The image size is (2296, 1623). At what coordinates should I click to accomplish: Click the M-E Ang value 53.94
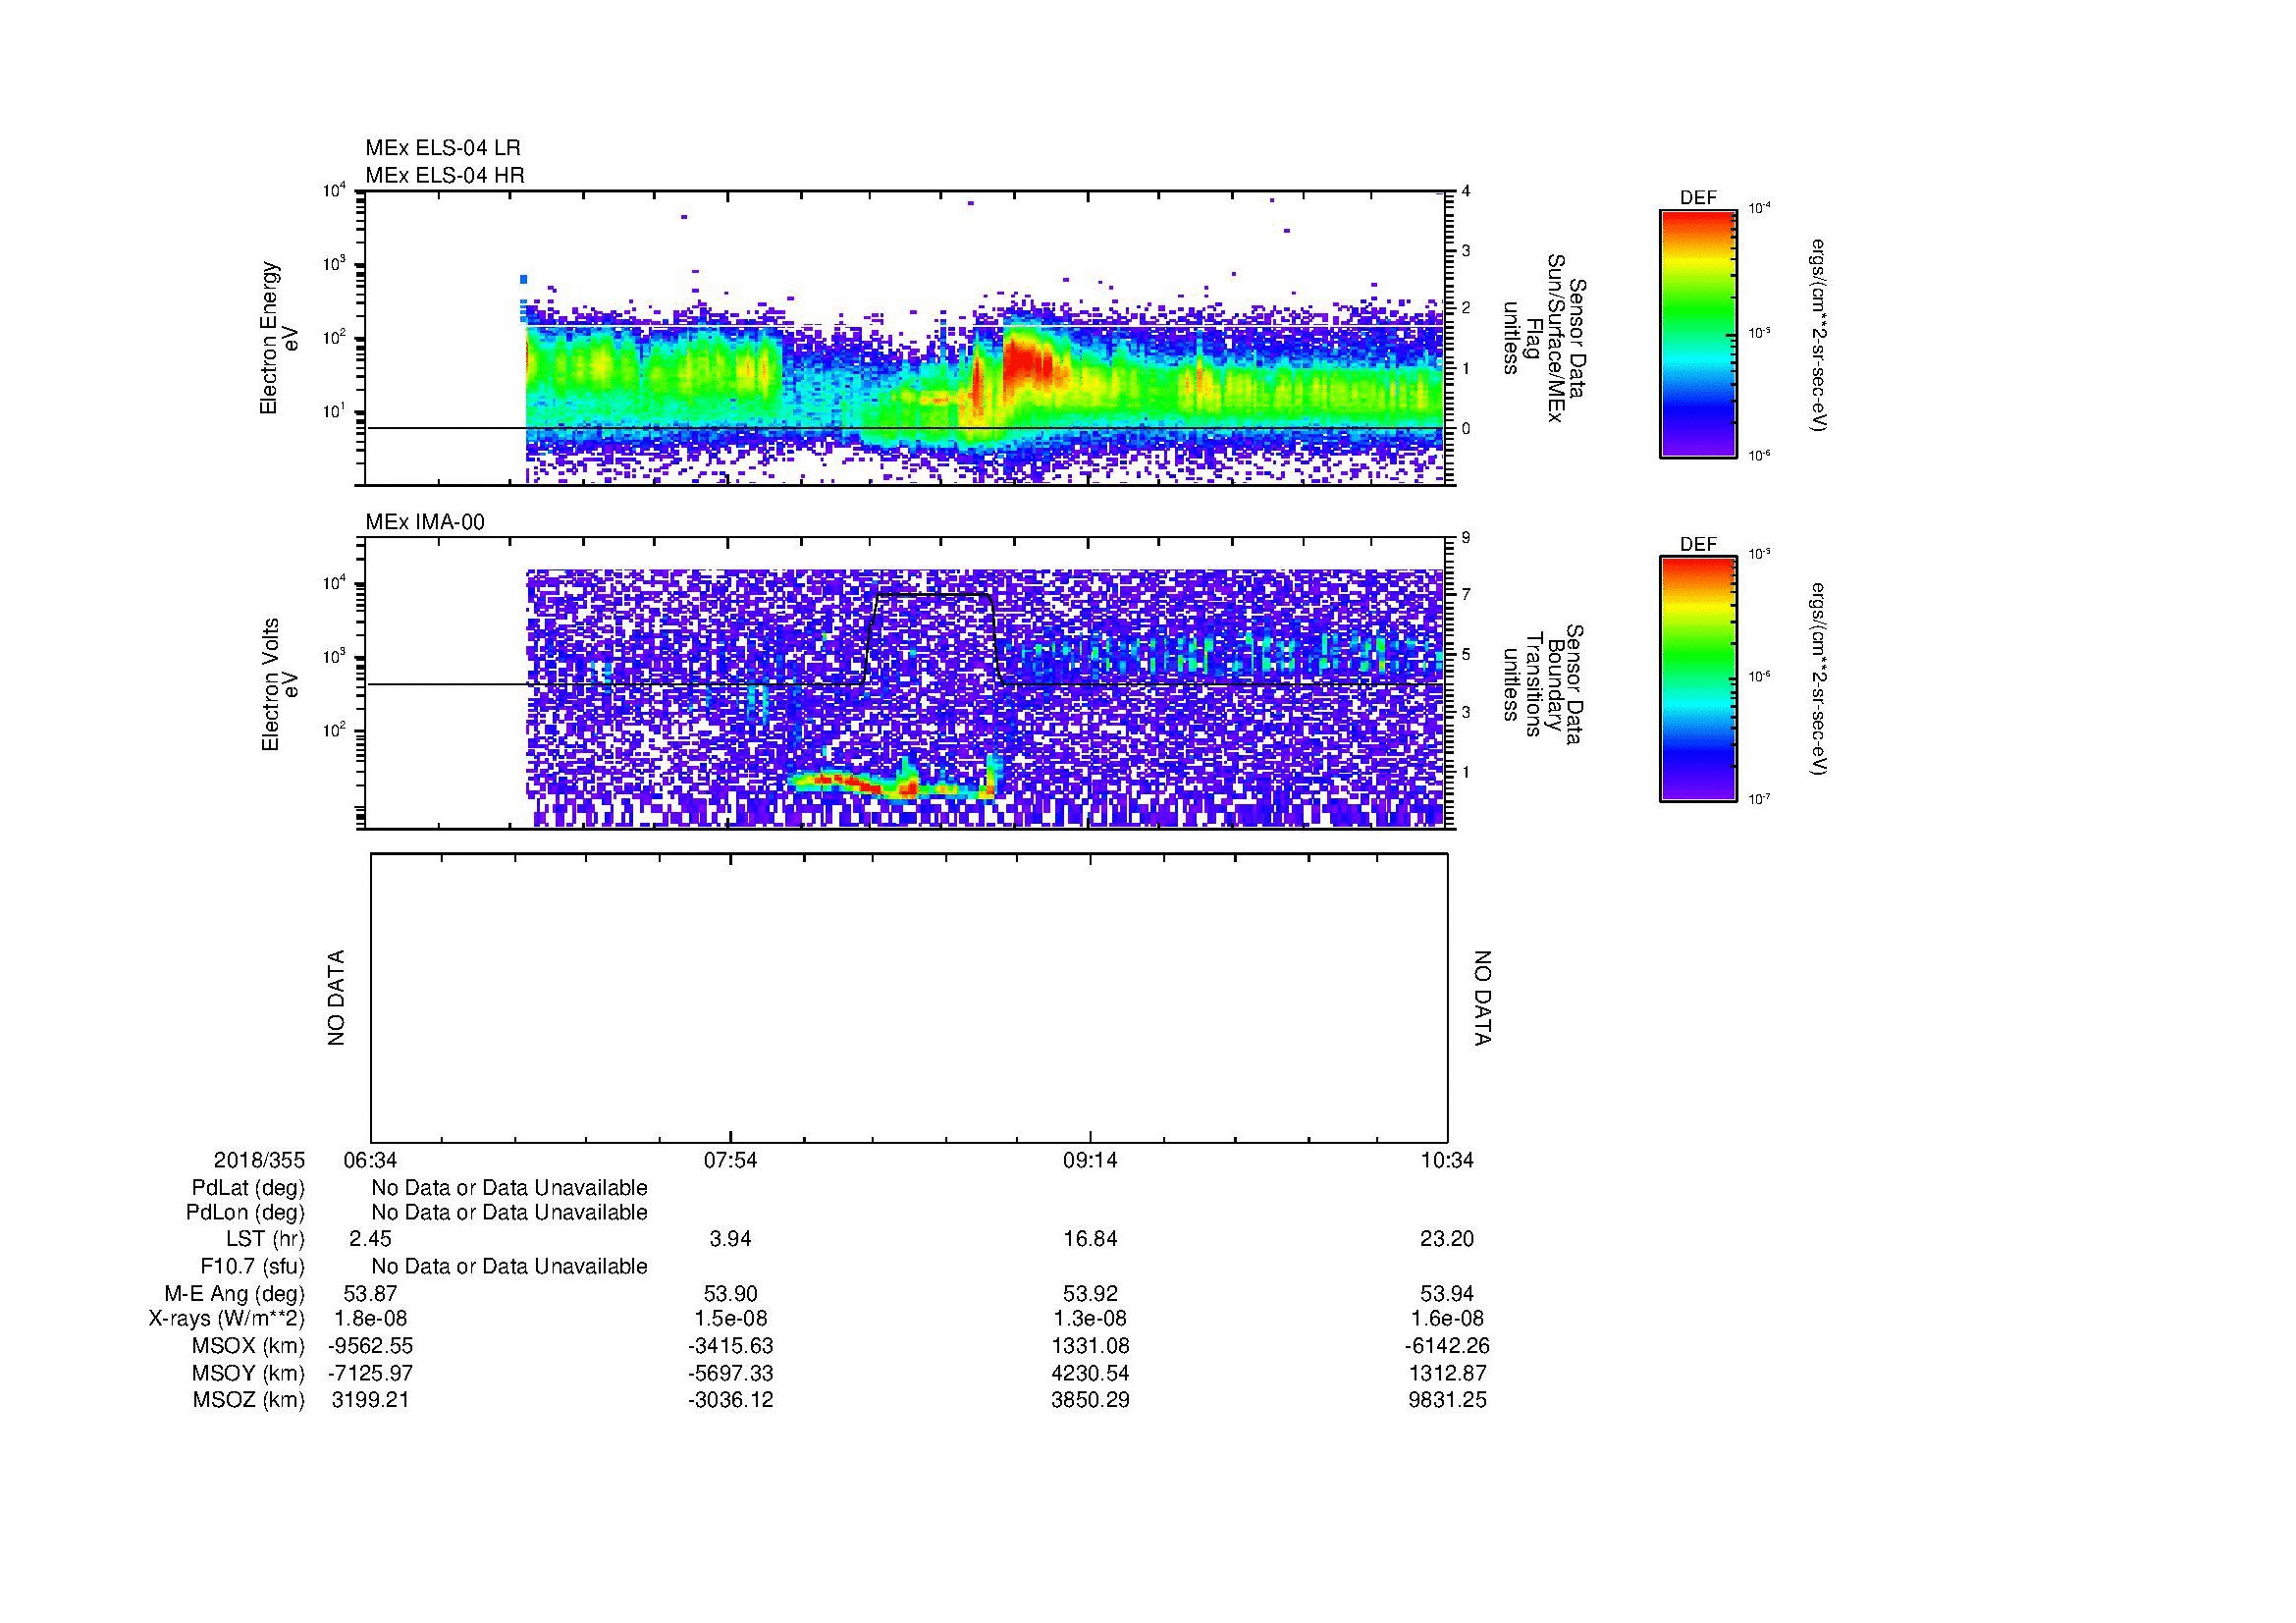[1447, 1294]
